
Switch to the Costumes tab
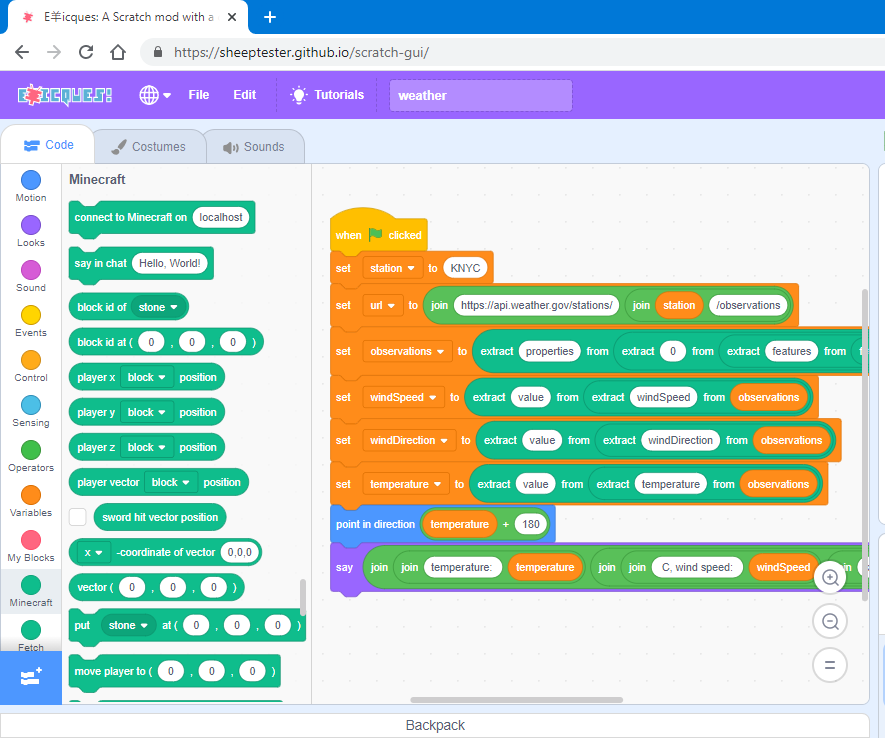coord(148,145)
